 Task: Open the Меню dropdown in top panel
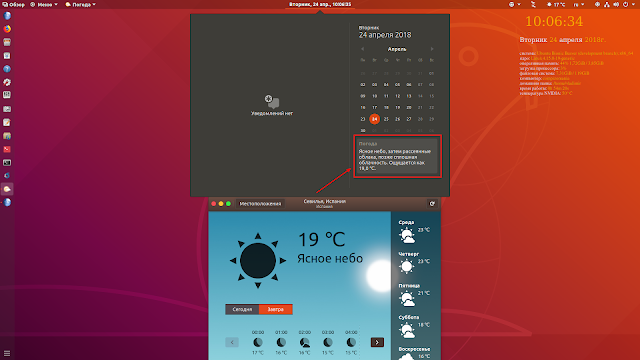click(44, 4)
